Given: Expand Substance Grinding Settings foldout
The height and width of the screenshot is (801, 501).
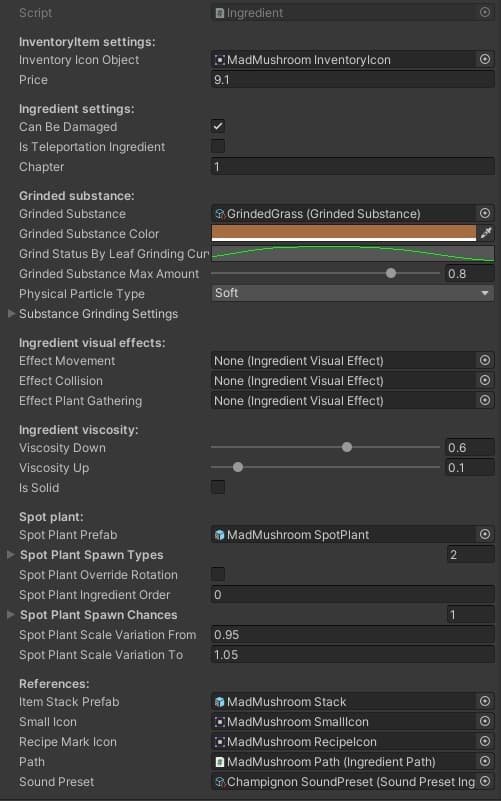Looking at the screenshot, I should (11, 314).
